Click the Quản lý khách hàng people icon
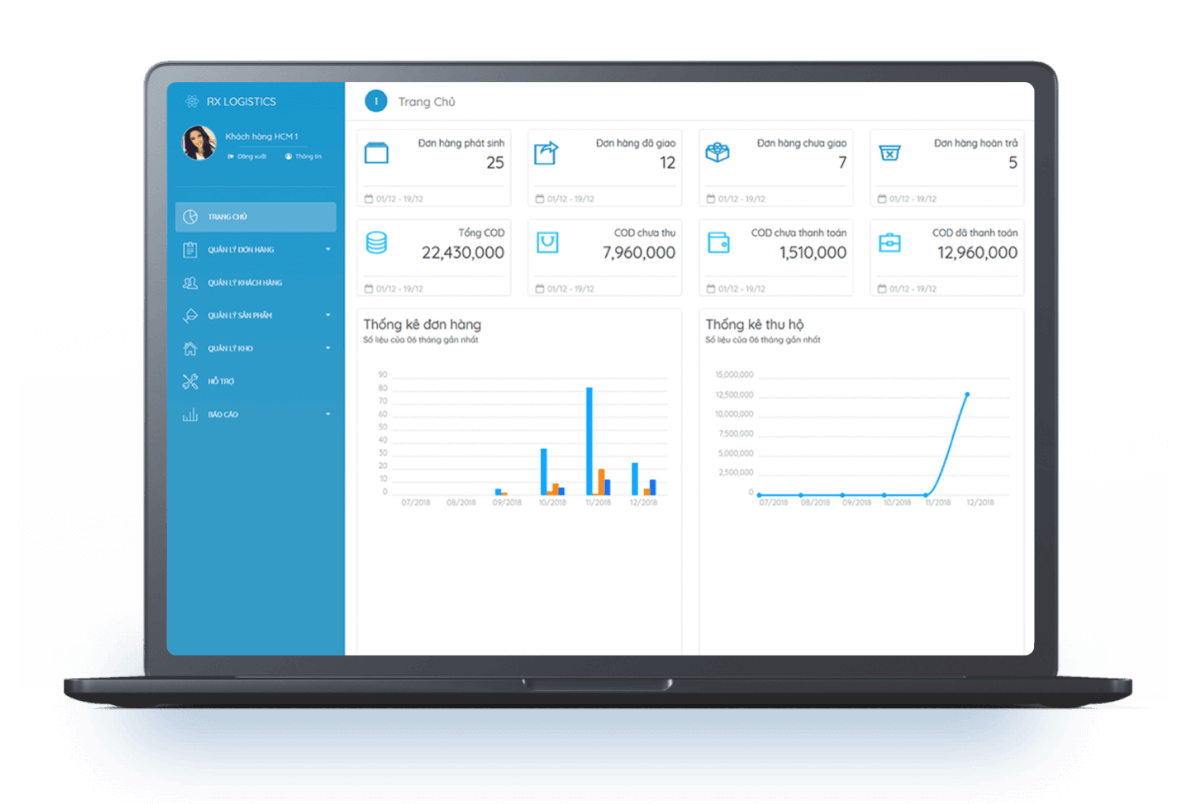The width and height of the screenshot is (1200, 804). coord(190,283)
